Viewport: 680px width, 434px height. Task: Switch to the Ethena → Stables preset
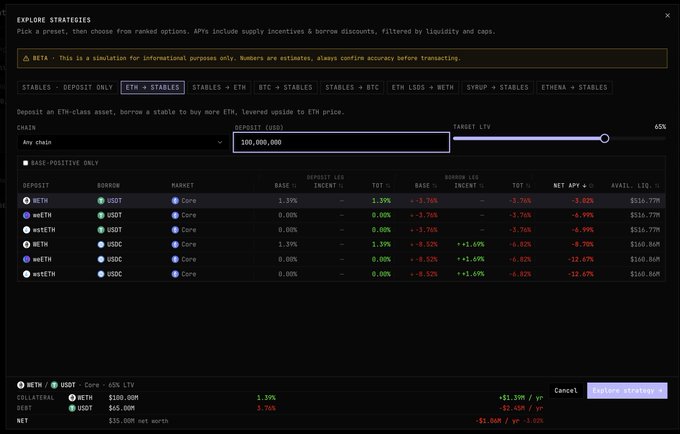pos(575,88)
